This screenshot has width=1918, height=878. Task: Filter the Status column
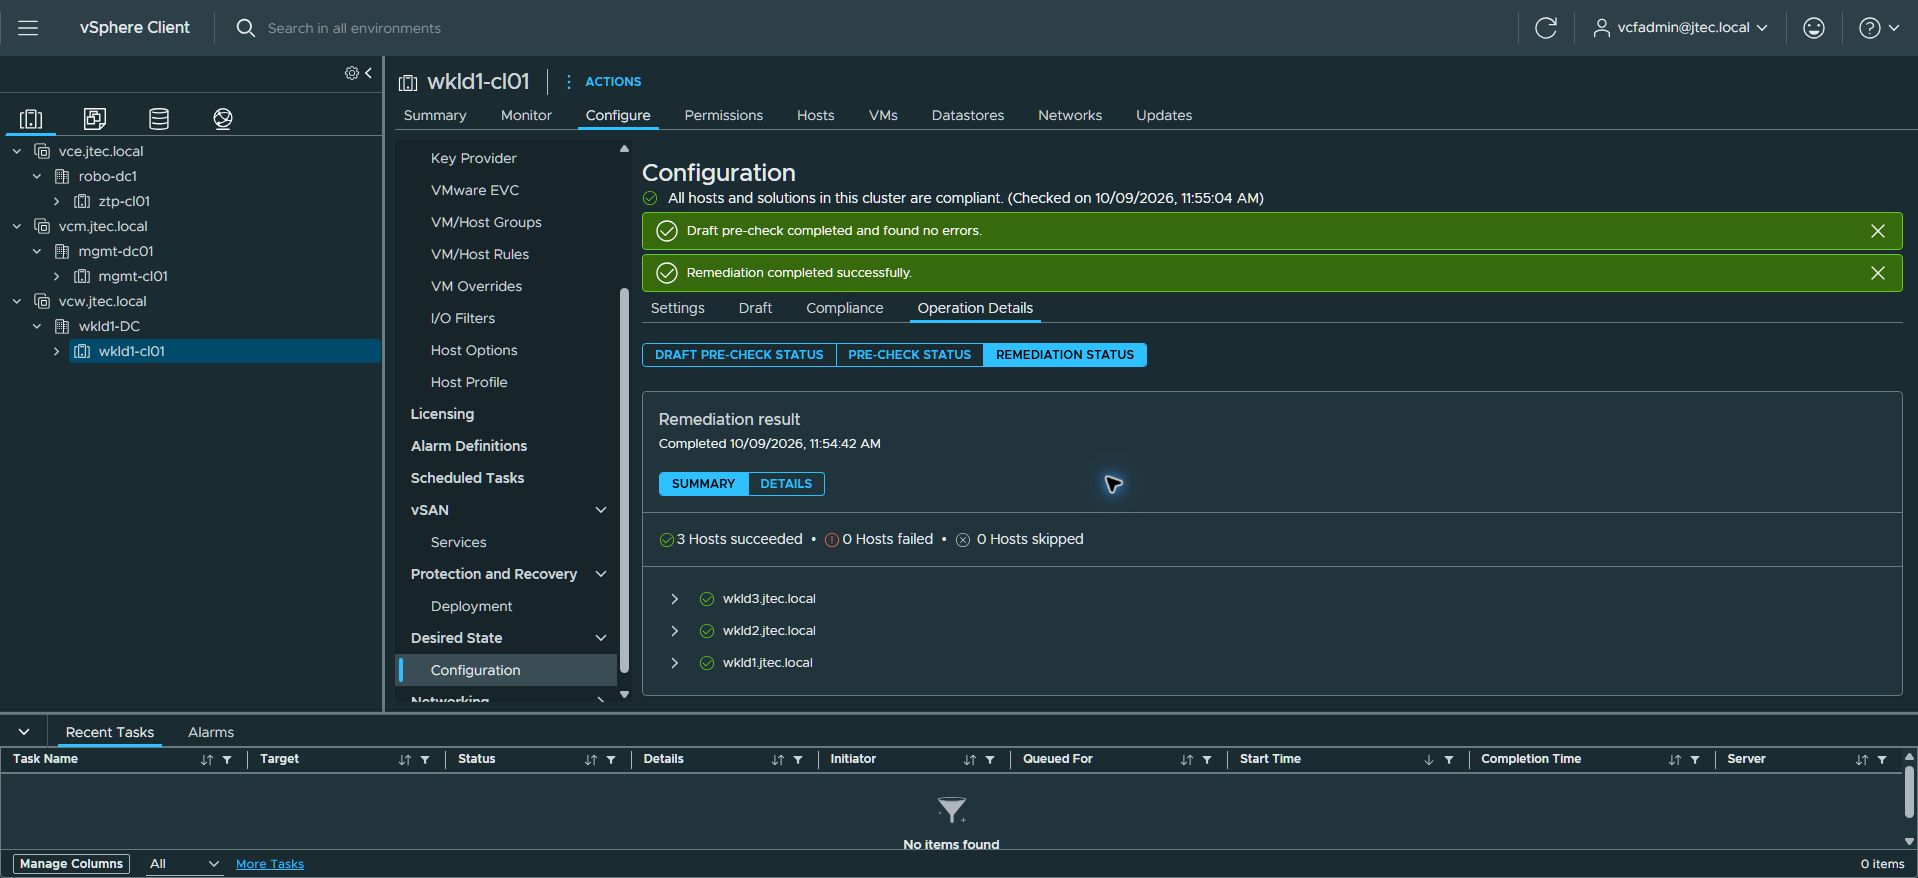611,760
